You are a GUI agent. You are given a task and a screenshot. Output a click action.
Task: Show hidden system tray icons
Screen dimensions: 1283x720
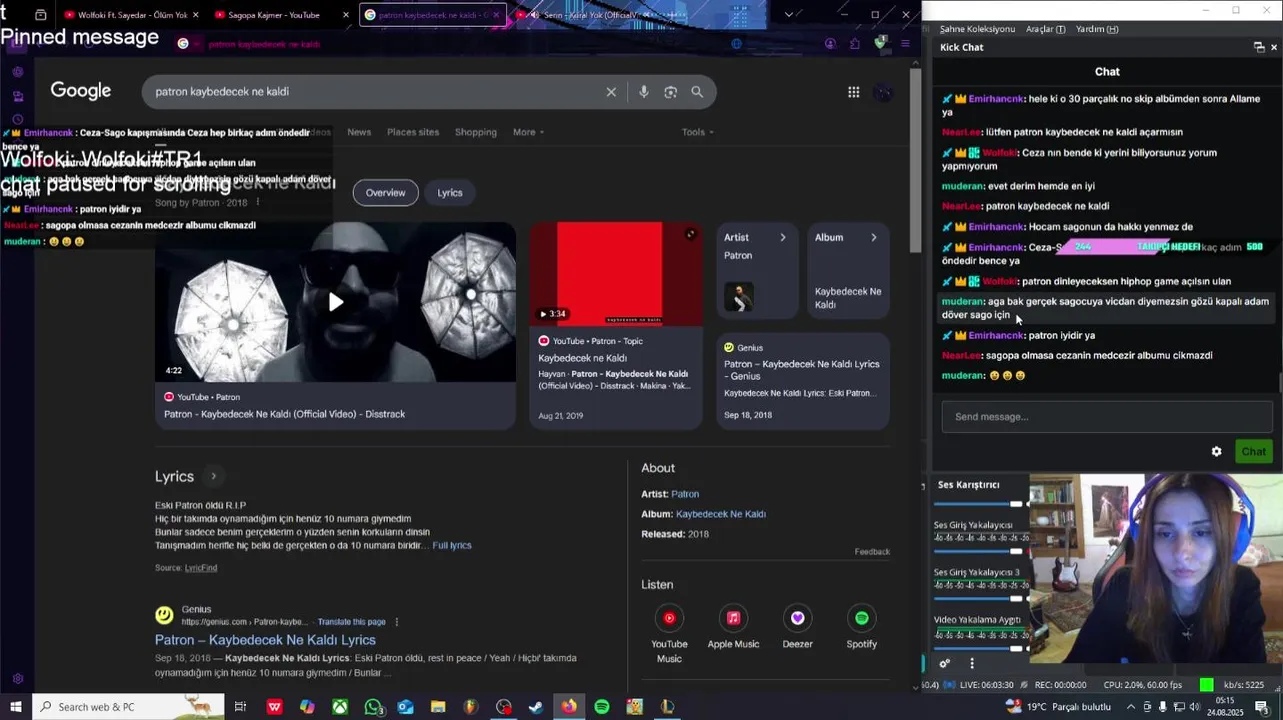click(x=1131, y=707)
